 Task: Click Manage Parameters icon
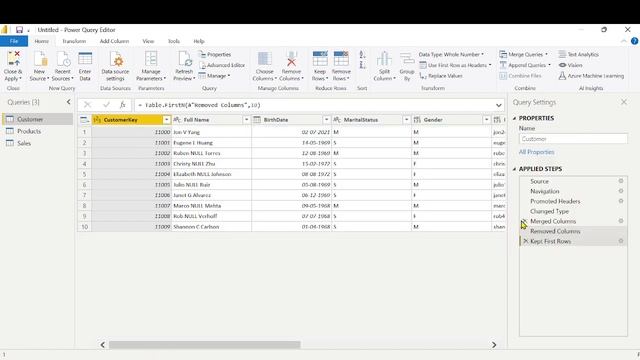coord(151,59)
